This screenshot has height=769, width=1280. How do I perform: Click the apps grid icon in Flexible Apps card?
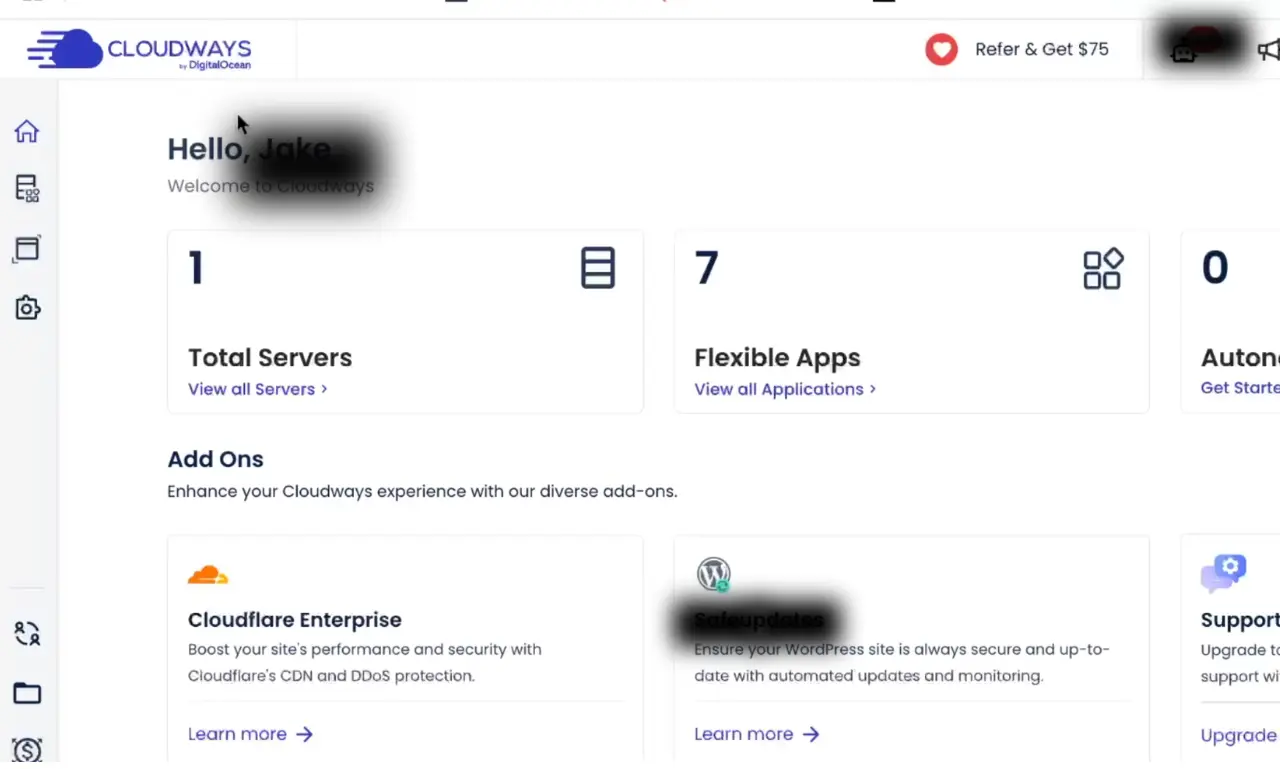click(x=1103, y=269)
